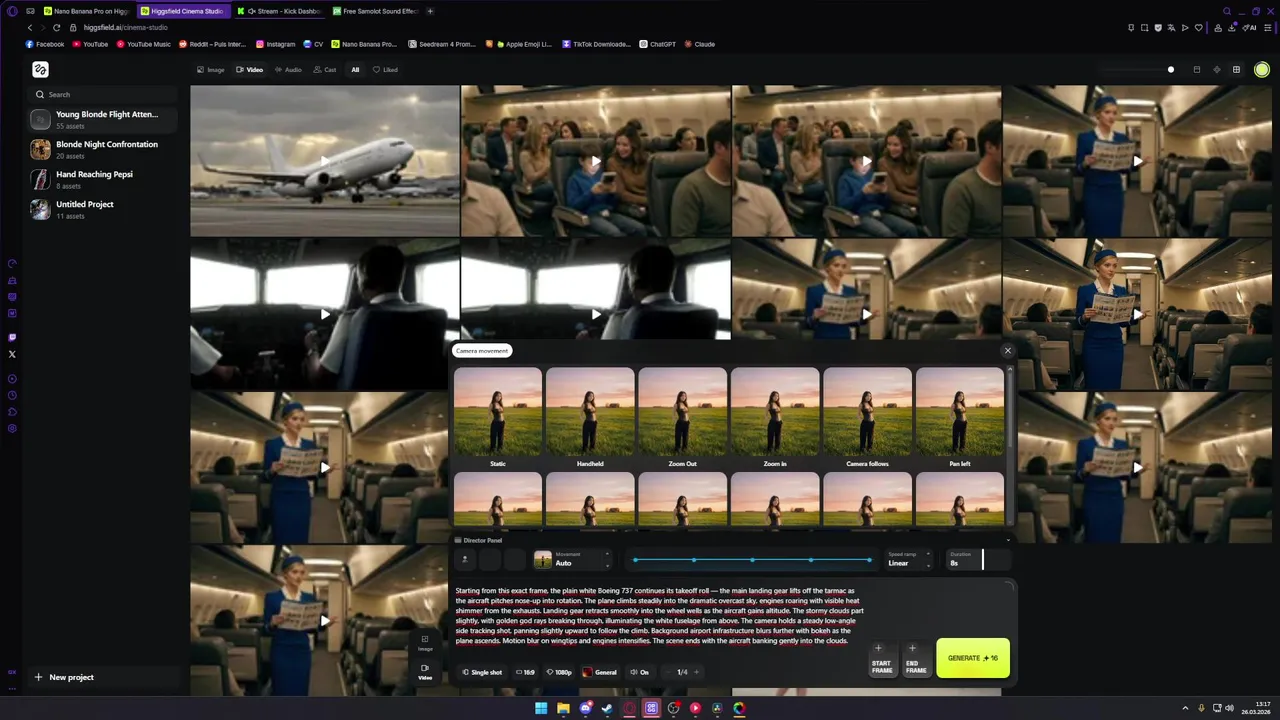Switch to grid view layout icon
This screenshot has height=720, width=1280.
tap(1236, 70)
